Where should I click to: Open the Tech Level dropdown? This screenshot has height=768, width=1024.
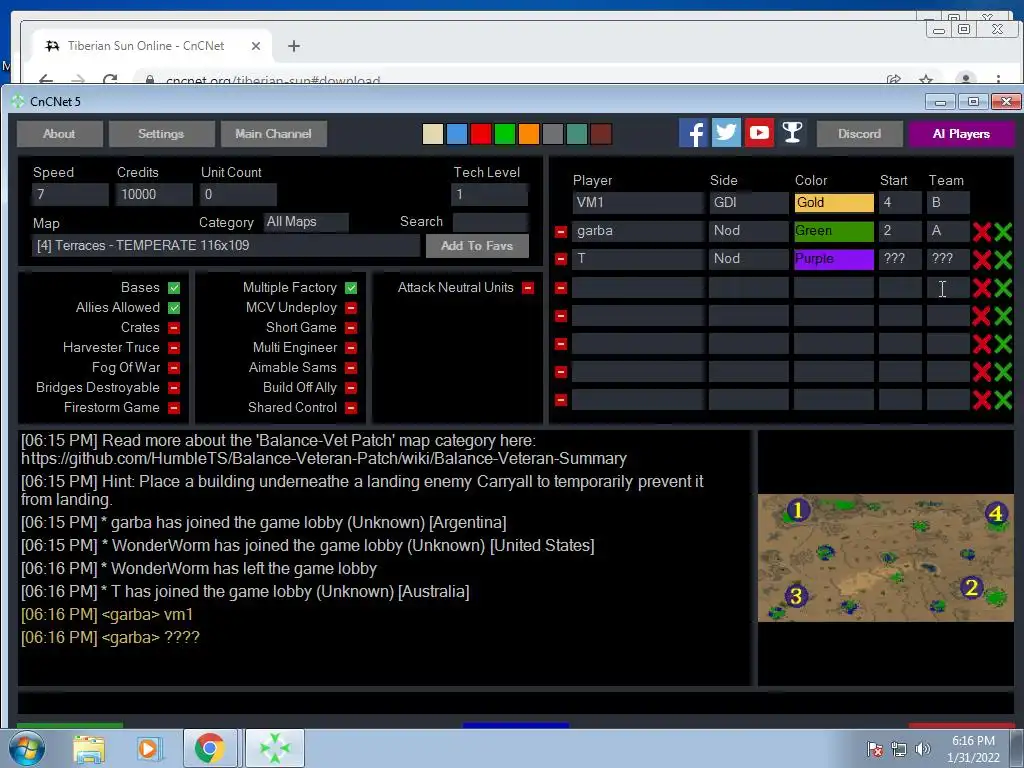pos(489,195)
